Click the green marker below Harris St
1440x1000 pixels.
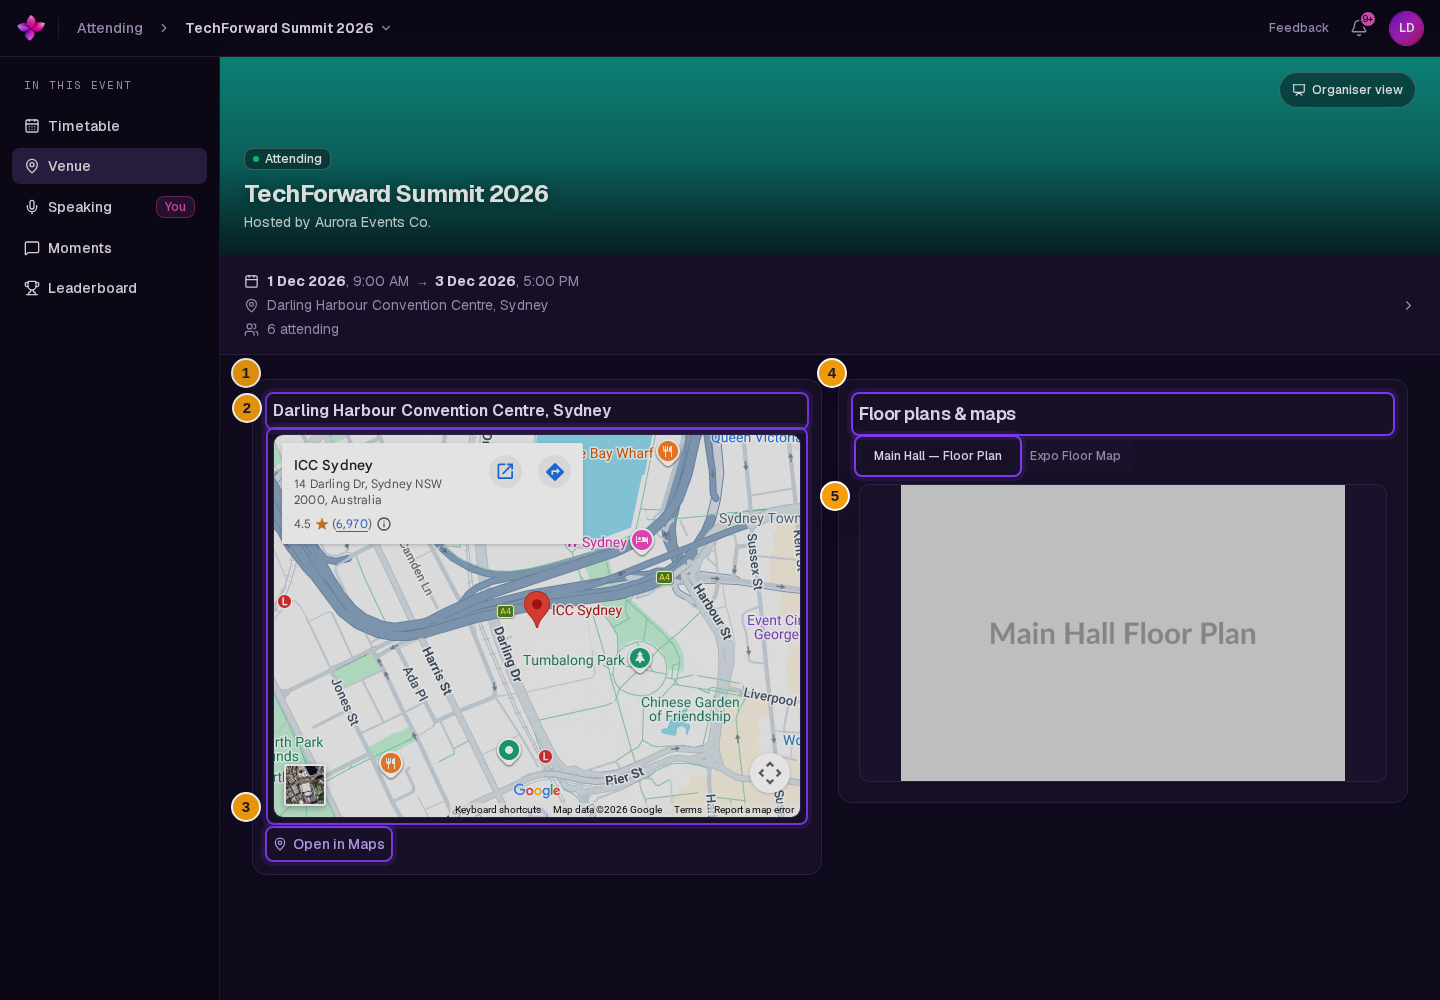pos(509,750)
